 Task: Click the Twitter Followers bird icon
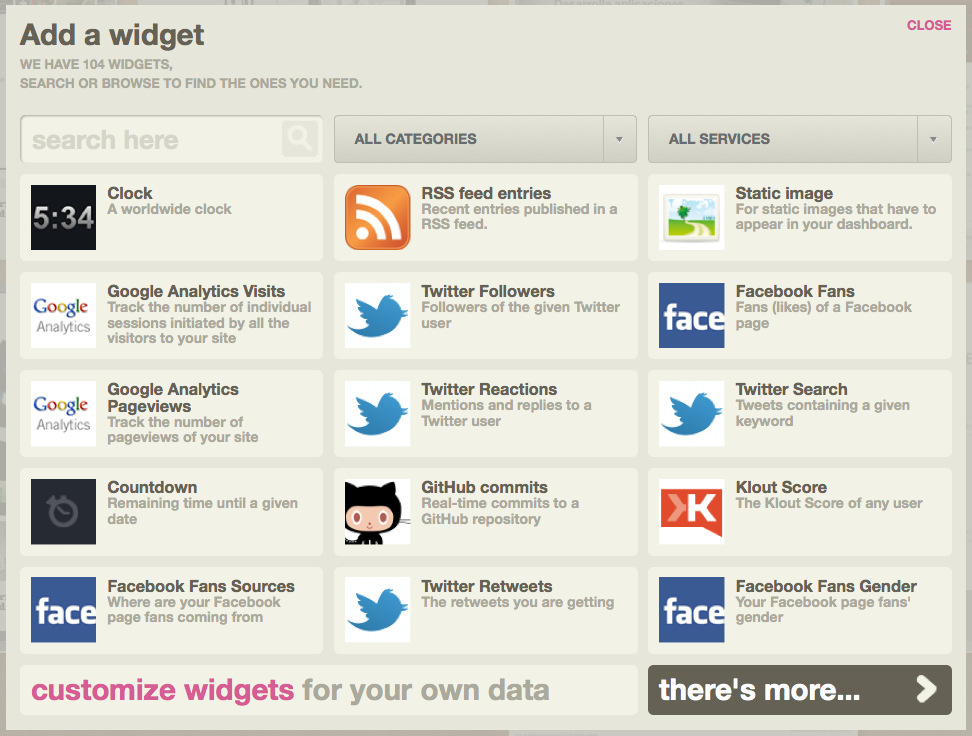pos(377,315)
